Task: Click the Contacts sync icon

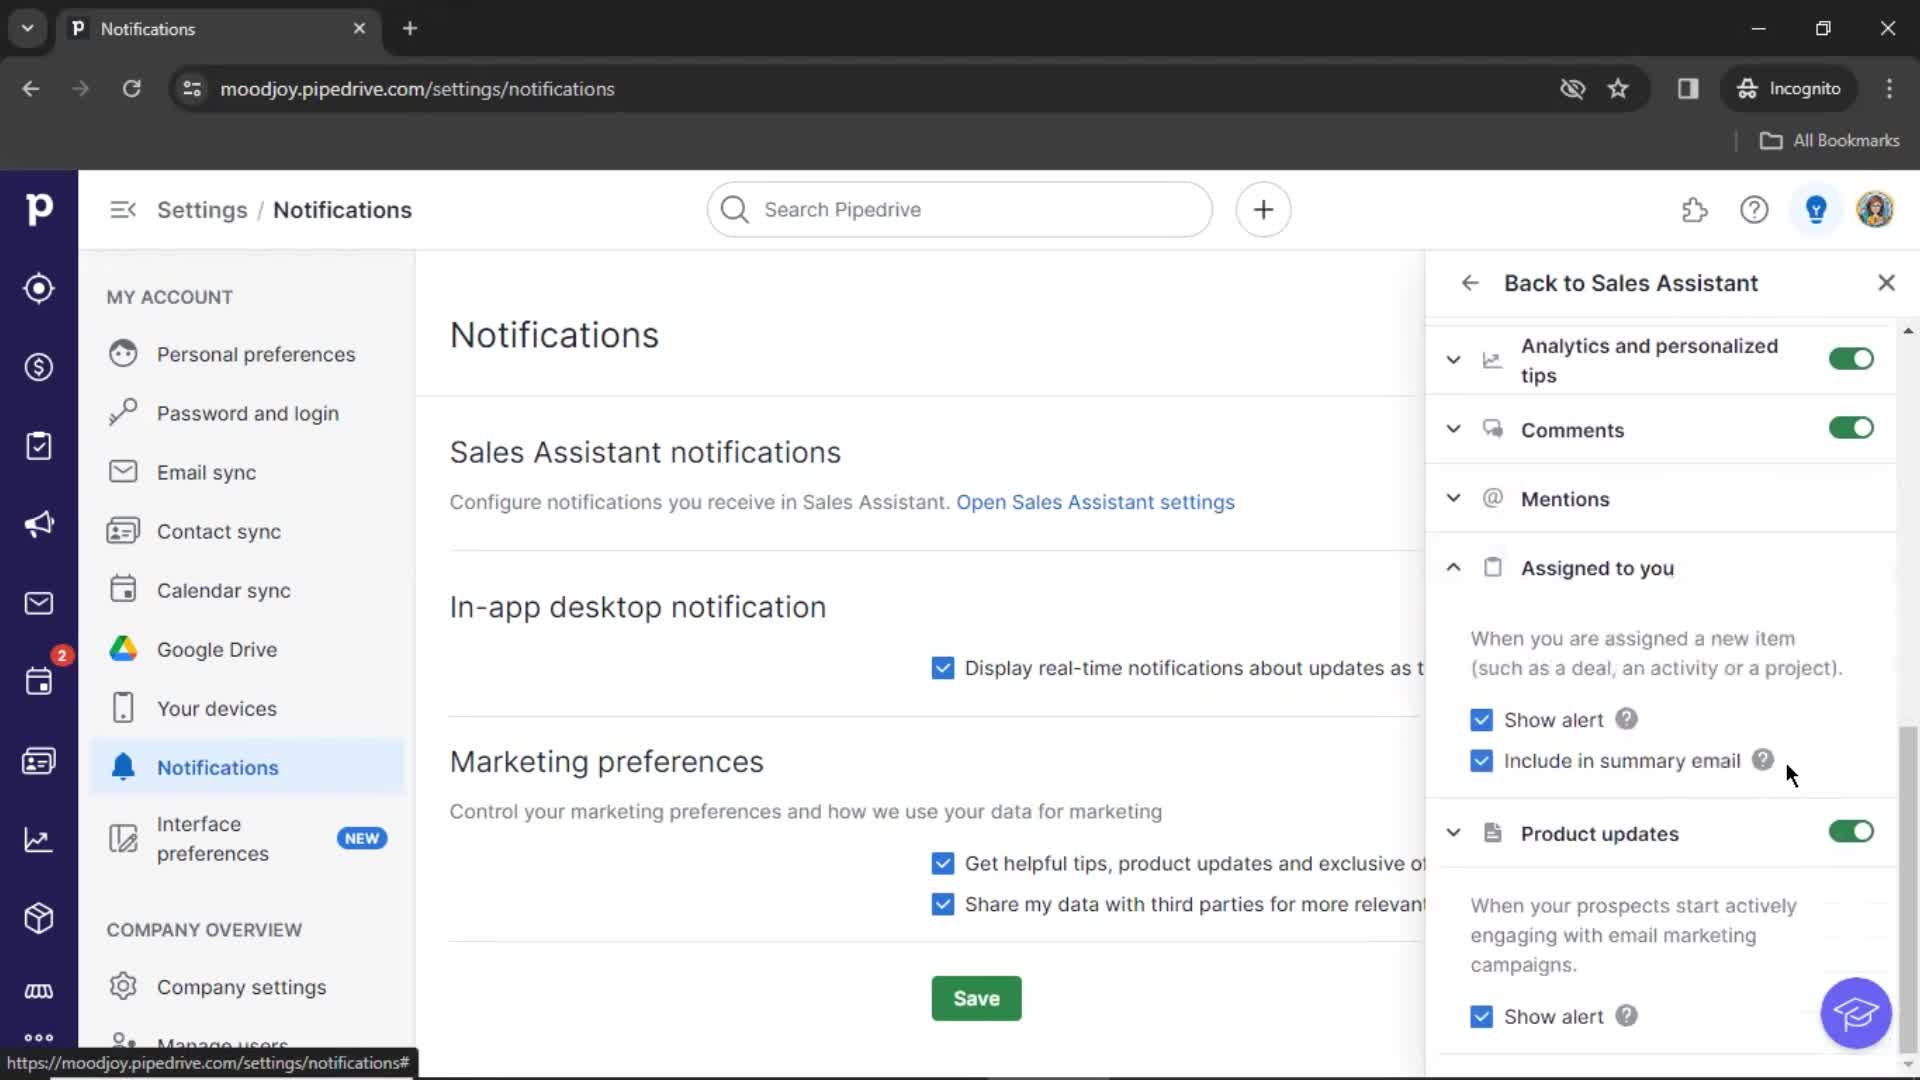Action: coord(121,530)
